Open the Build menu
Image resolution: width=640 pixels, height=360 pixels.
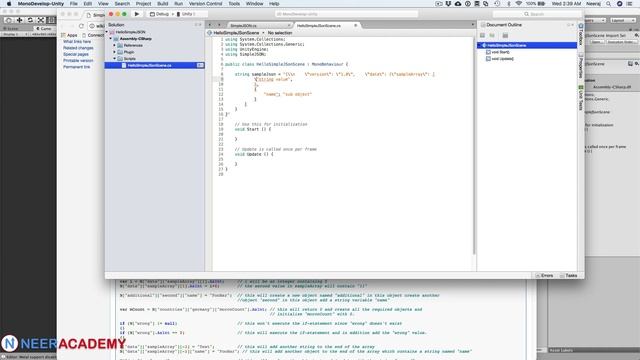click(163, 4)
